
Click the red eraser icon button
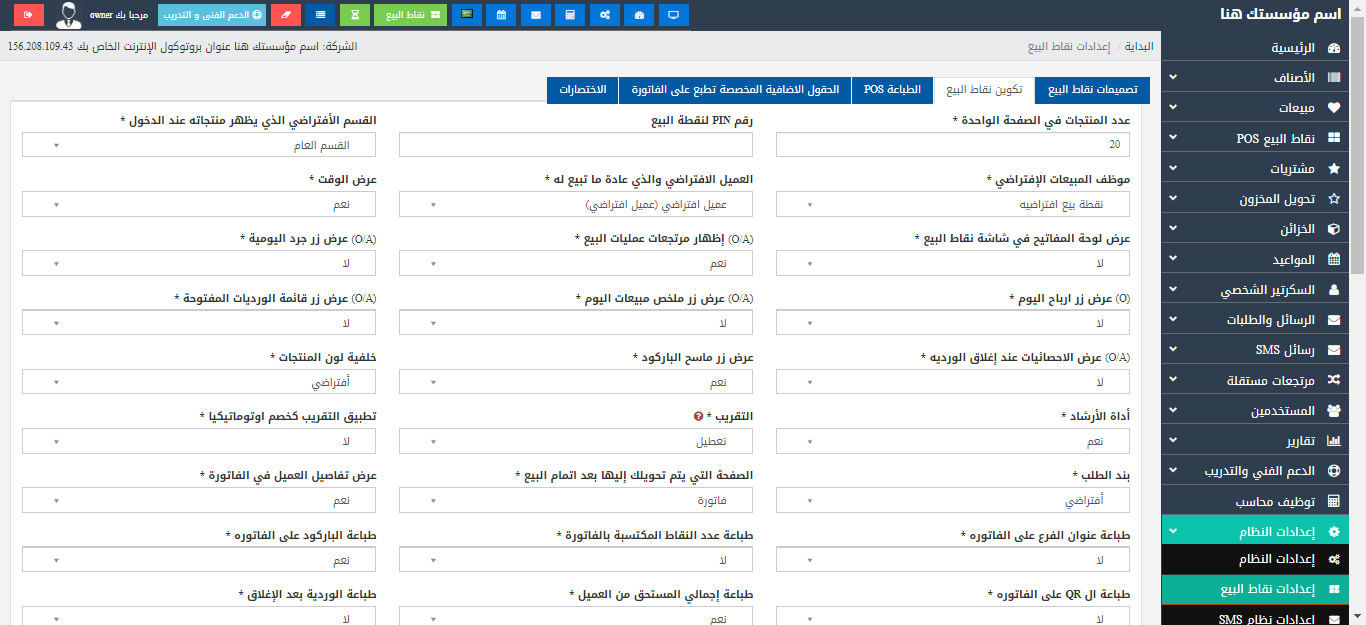coord(286,15)
